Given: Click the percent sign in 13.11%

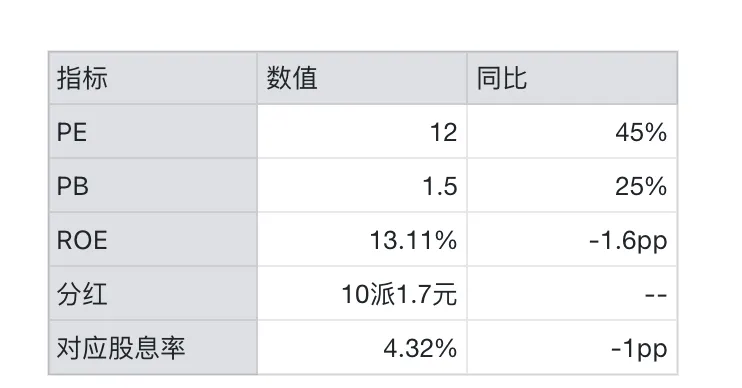Looking at the screenshot, I should tap(446, 240).
